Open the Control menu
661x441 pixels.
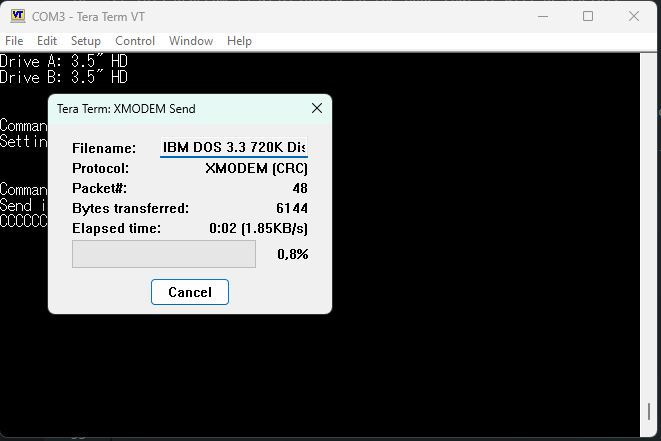pos(135,41)
